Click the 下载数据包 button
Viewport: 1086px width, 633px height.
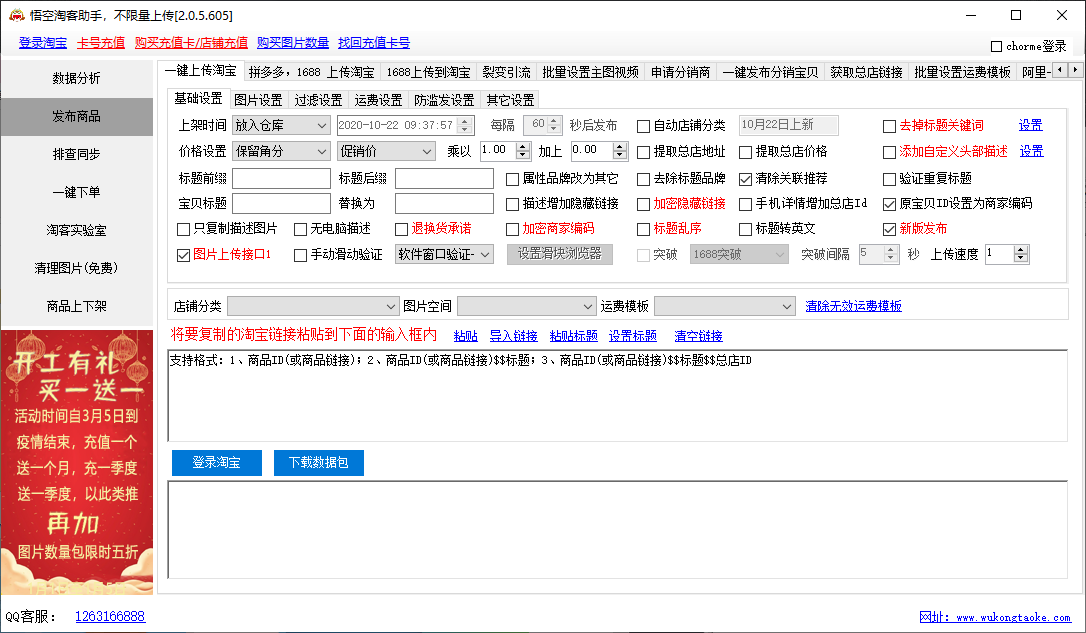coord(319,463)
